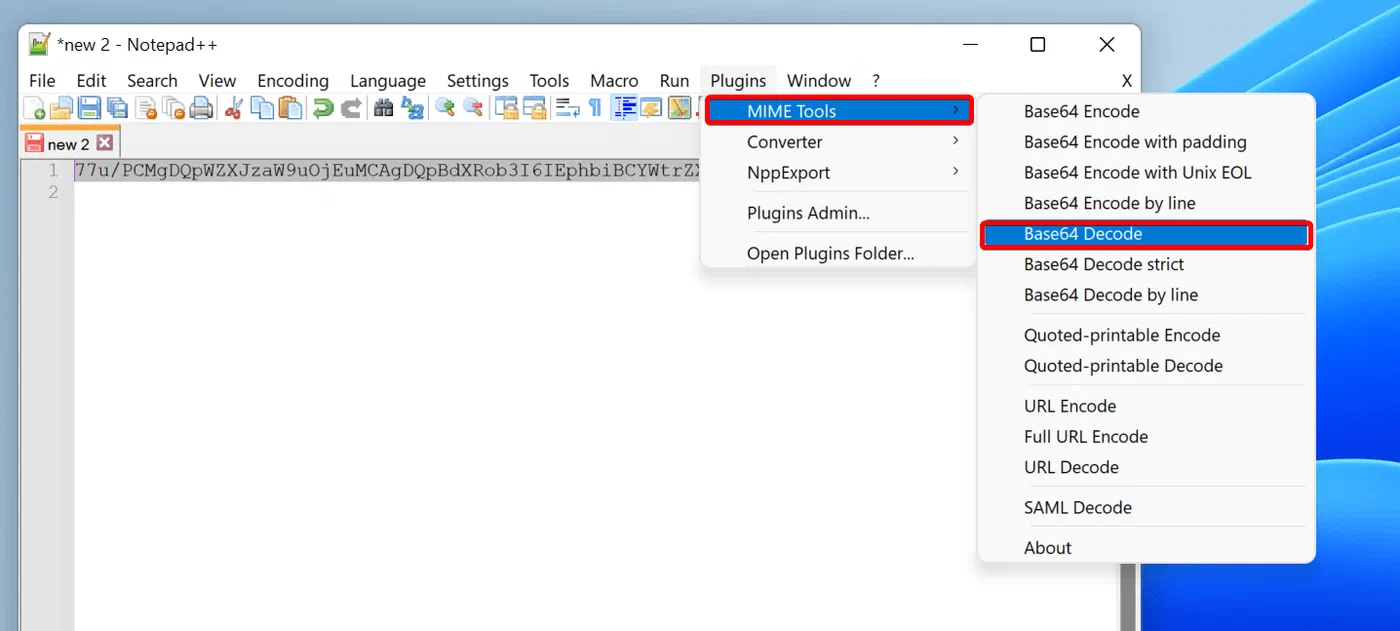Open the ? help menu

[x=876, y=81]
